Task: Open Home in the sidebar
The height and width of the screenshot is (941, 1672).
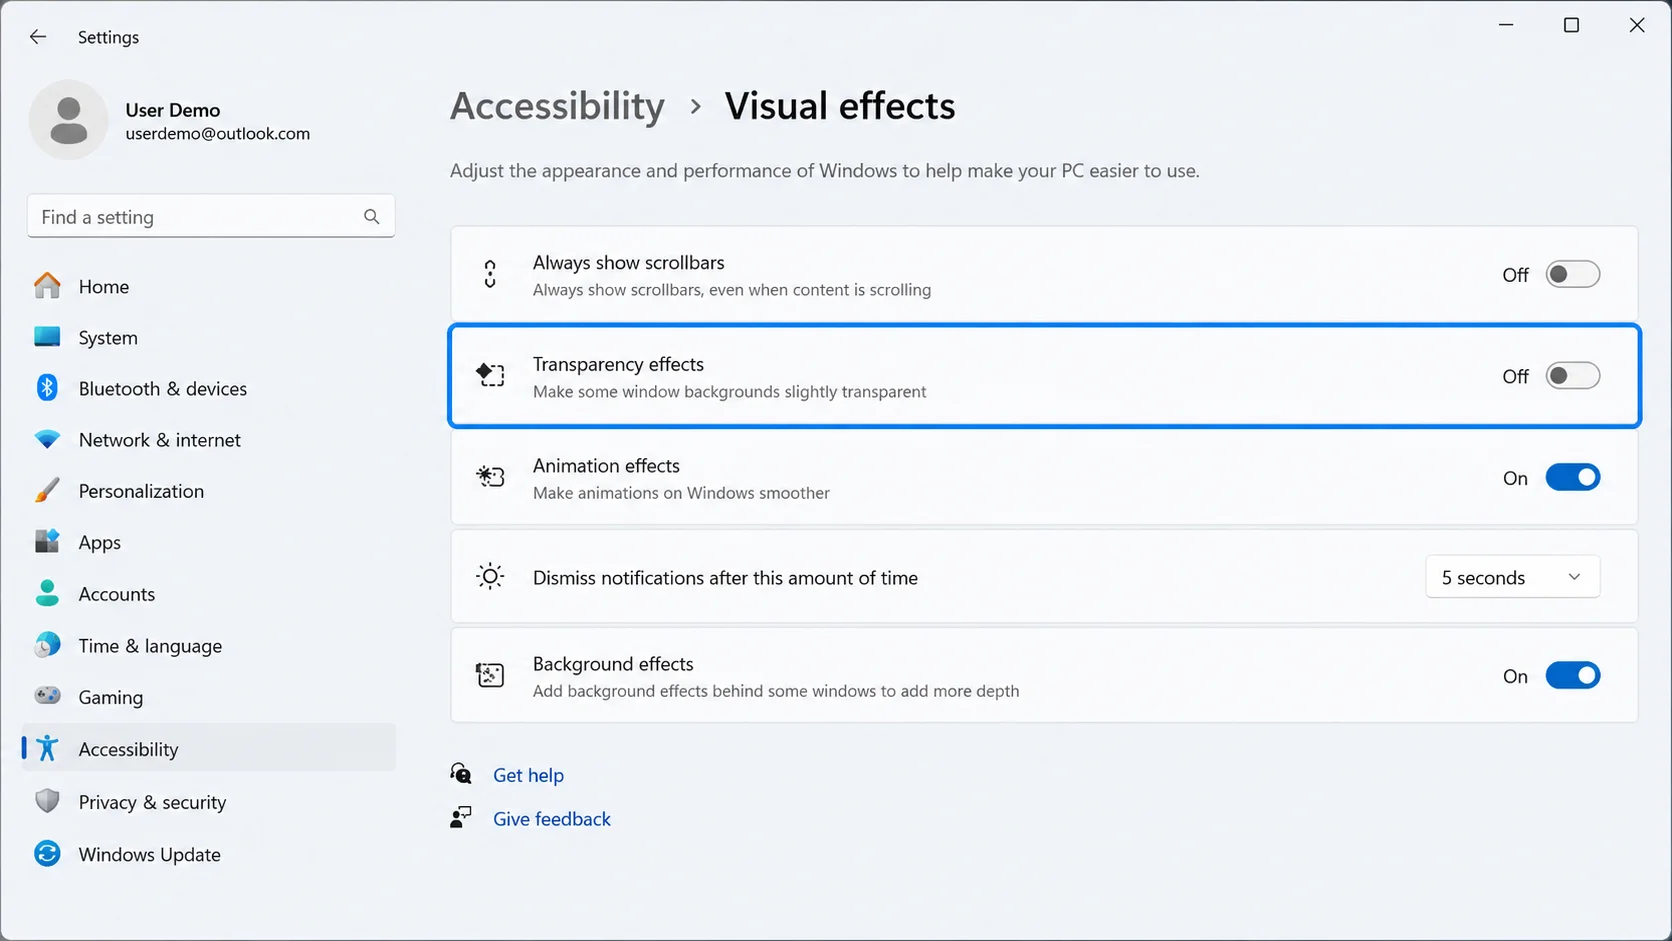Action: (209, 286)
